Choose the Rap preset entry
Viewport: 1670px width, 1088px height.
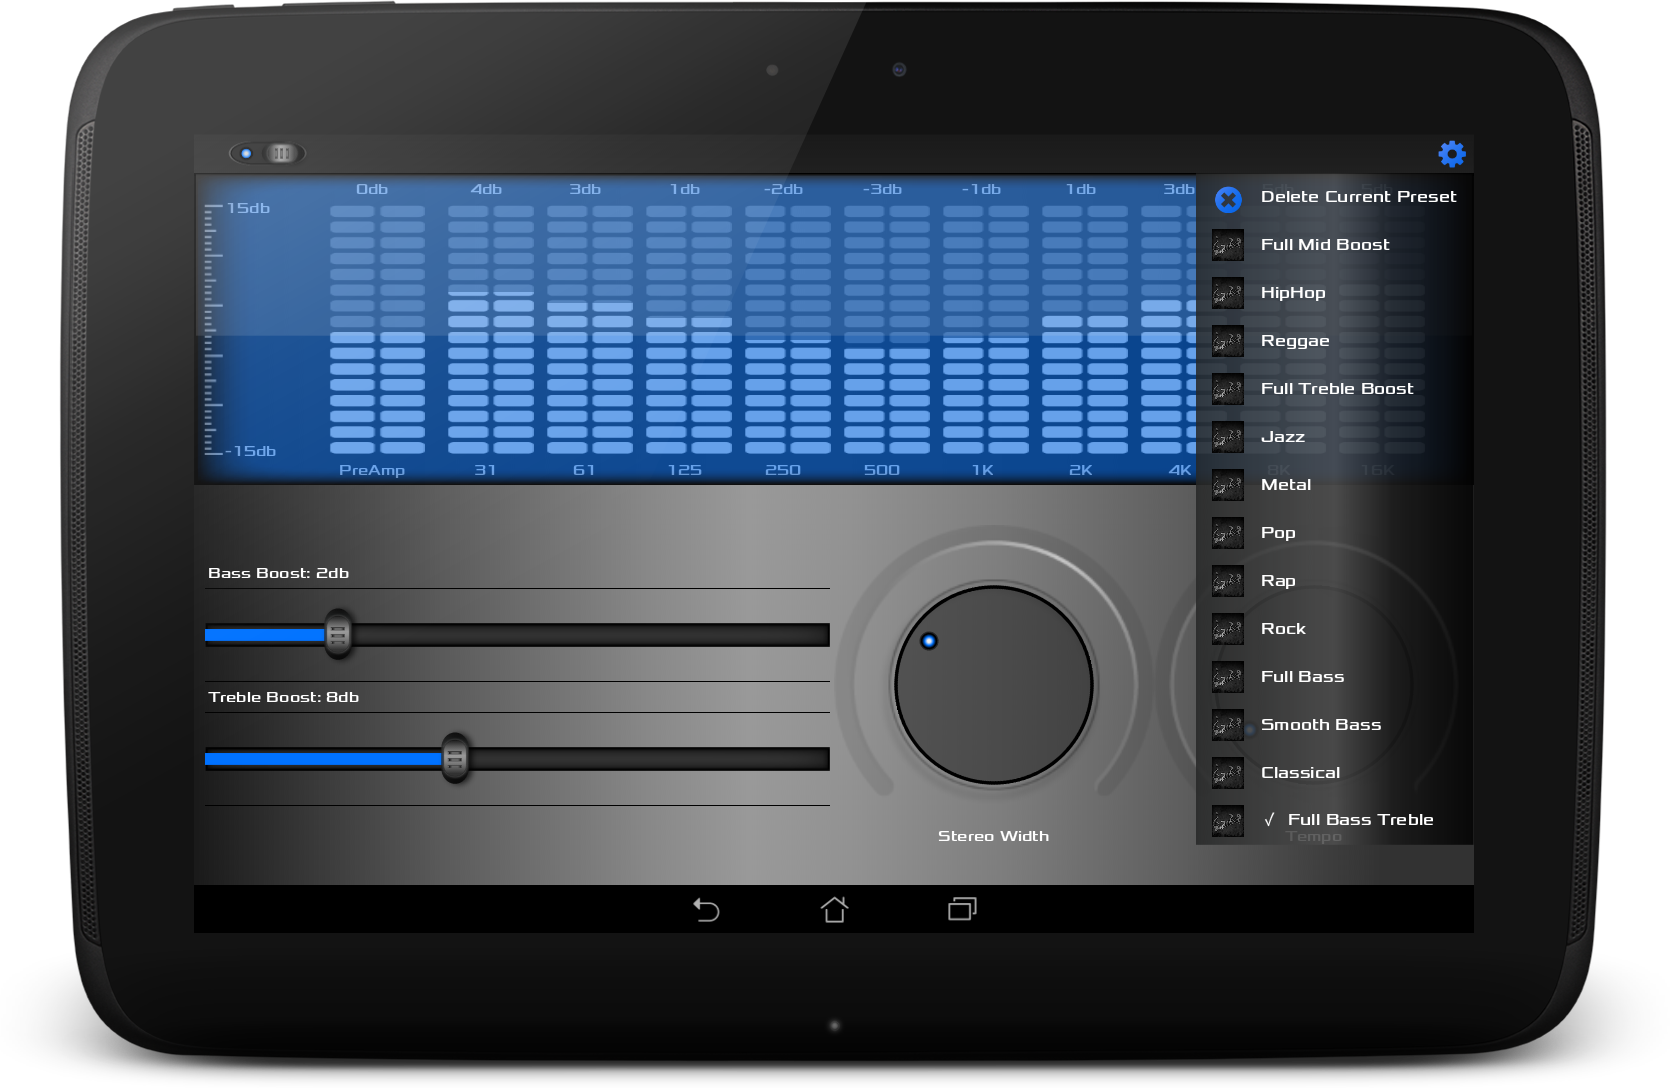[x=1334, y=581]
